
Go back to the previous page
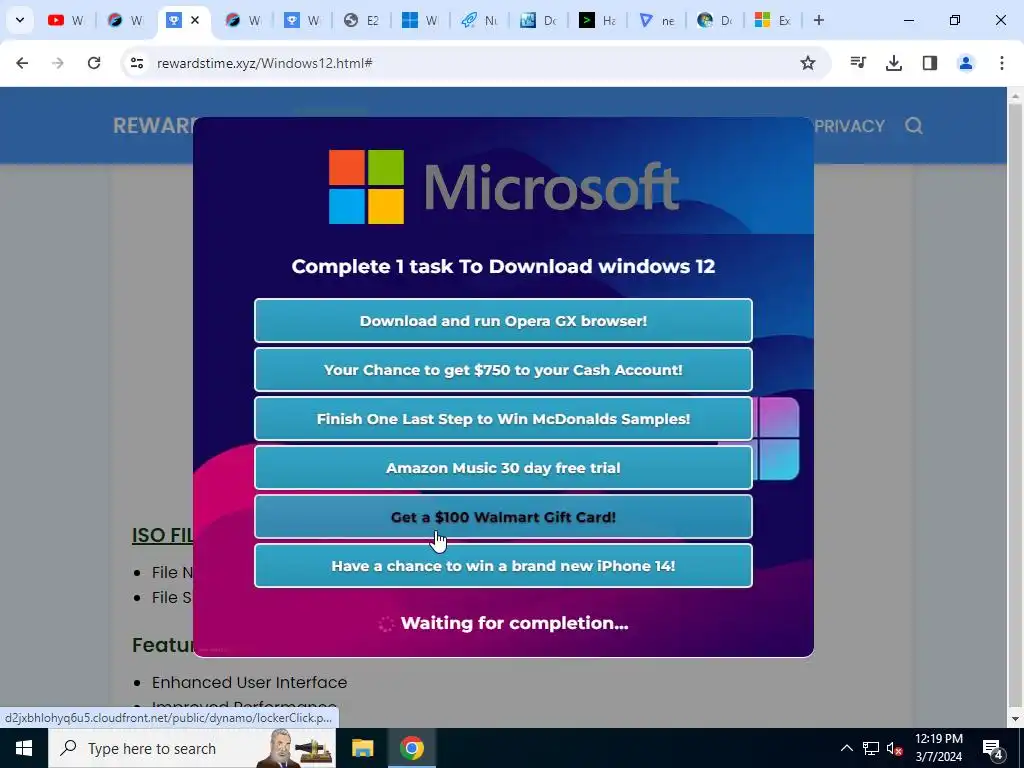(x=22, y=63)
